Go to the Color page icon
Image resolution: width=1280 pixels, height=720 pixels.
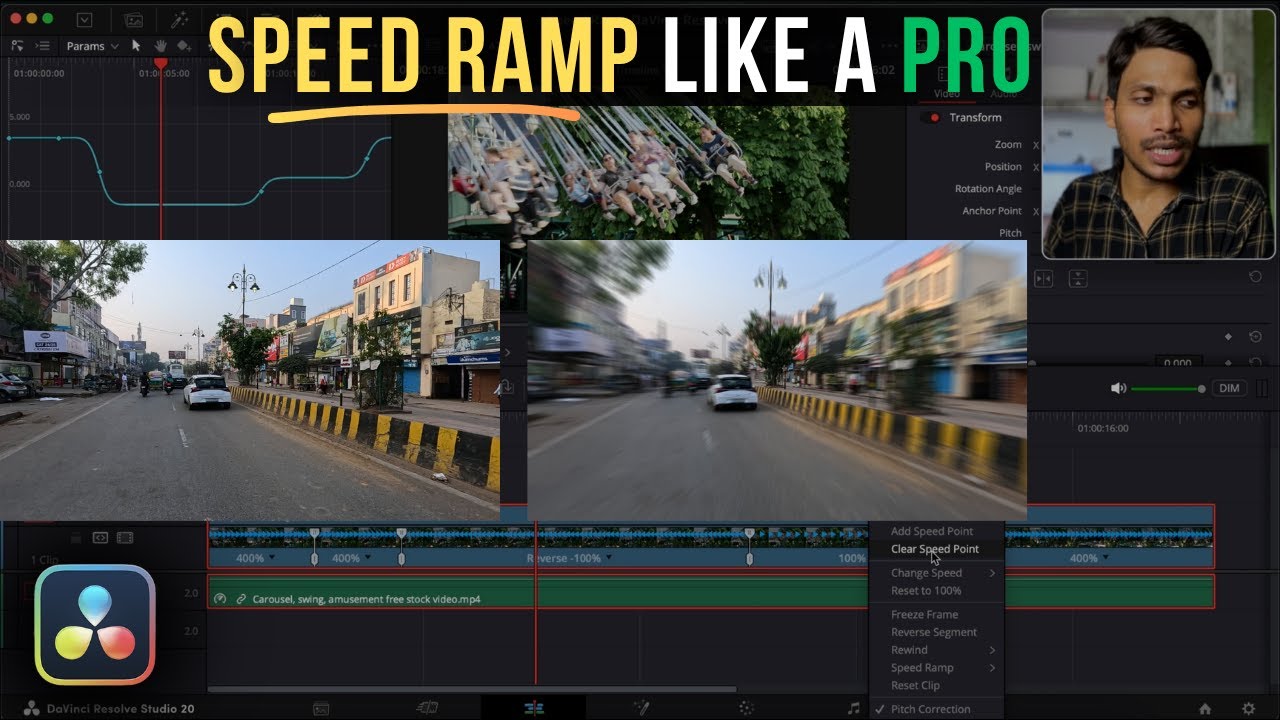tap(746, 708)
